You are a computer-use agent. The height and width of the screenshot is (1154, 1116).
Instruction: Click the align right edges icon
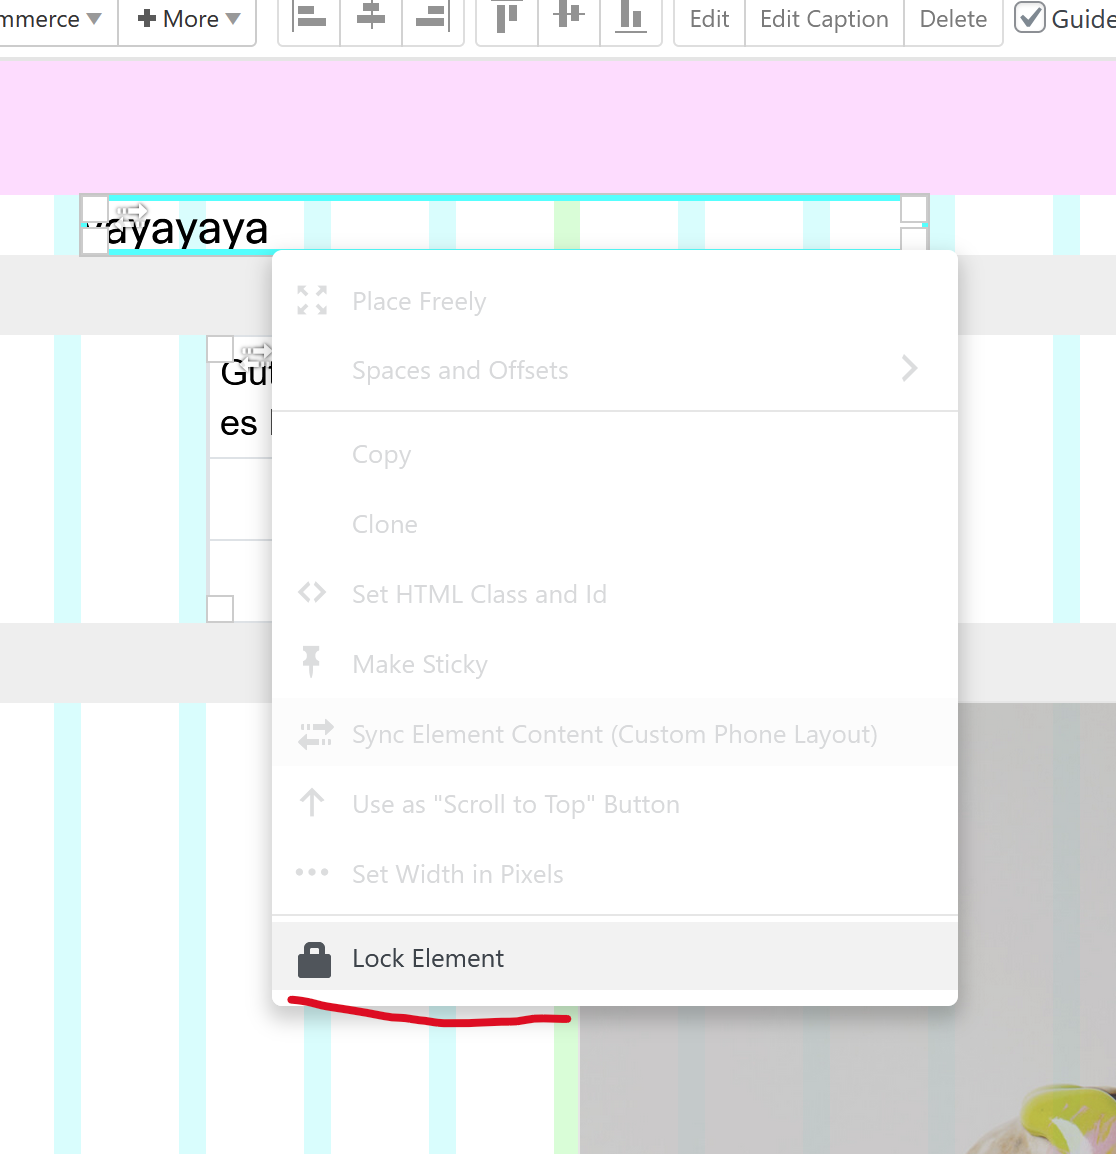(x=432, y=18)
